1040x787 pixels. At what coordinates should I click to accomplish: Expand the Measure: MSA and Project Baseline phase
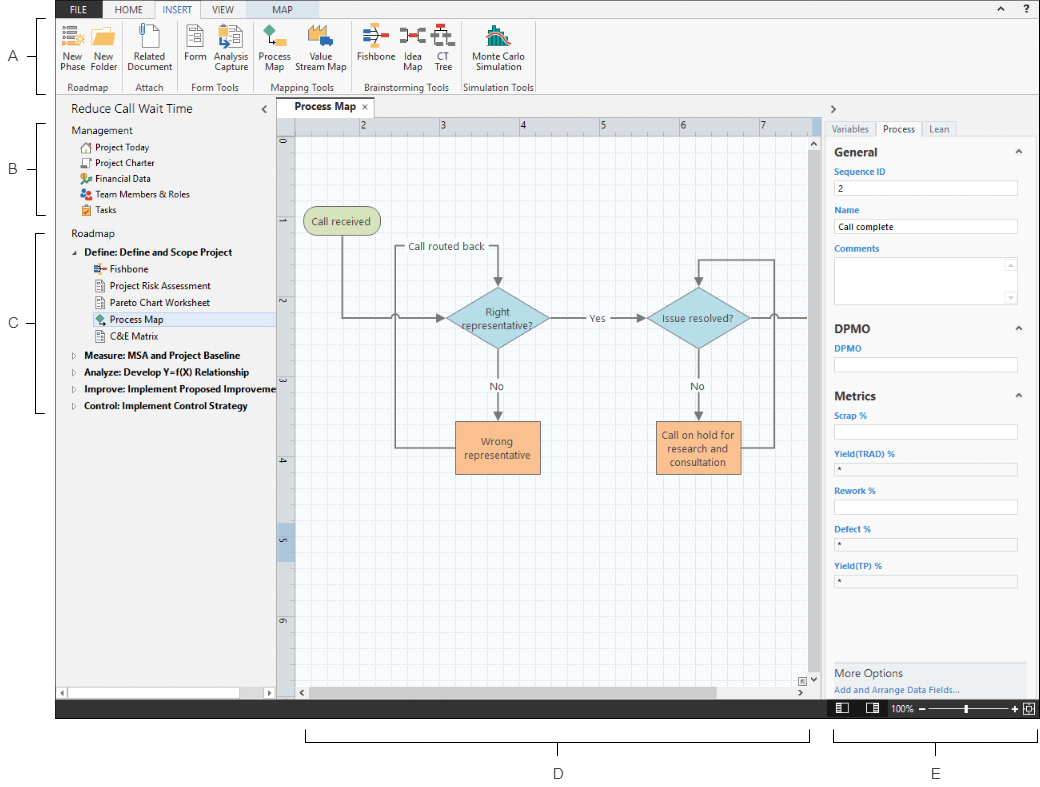click(73, 356)
